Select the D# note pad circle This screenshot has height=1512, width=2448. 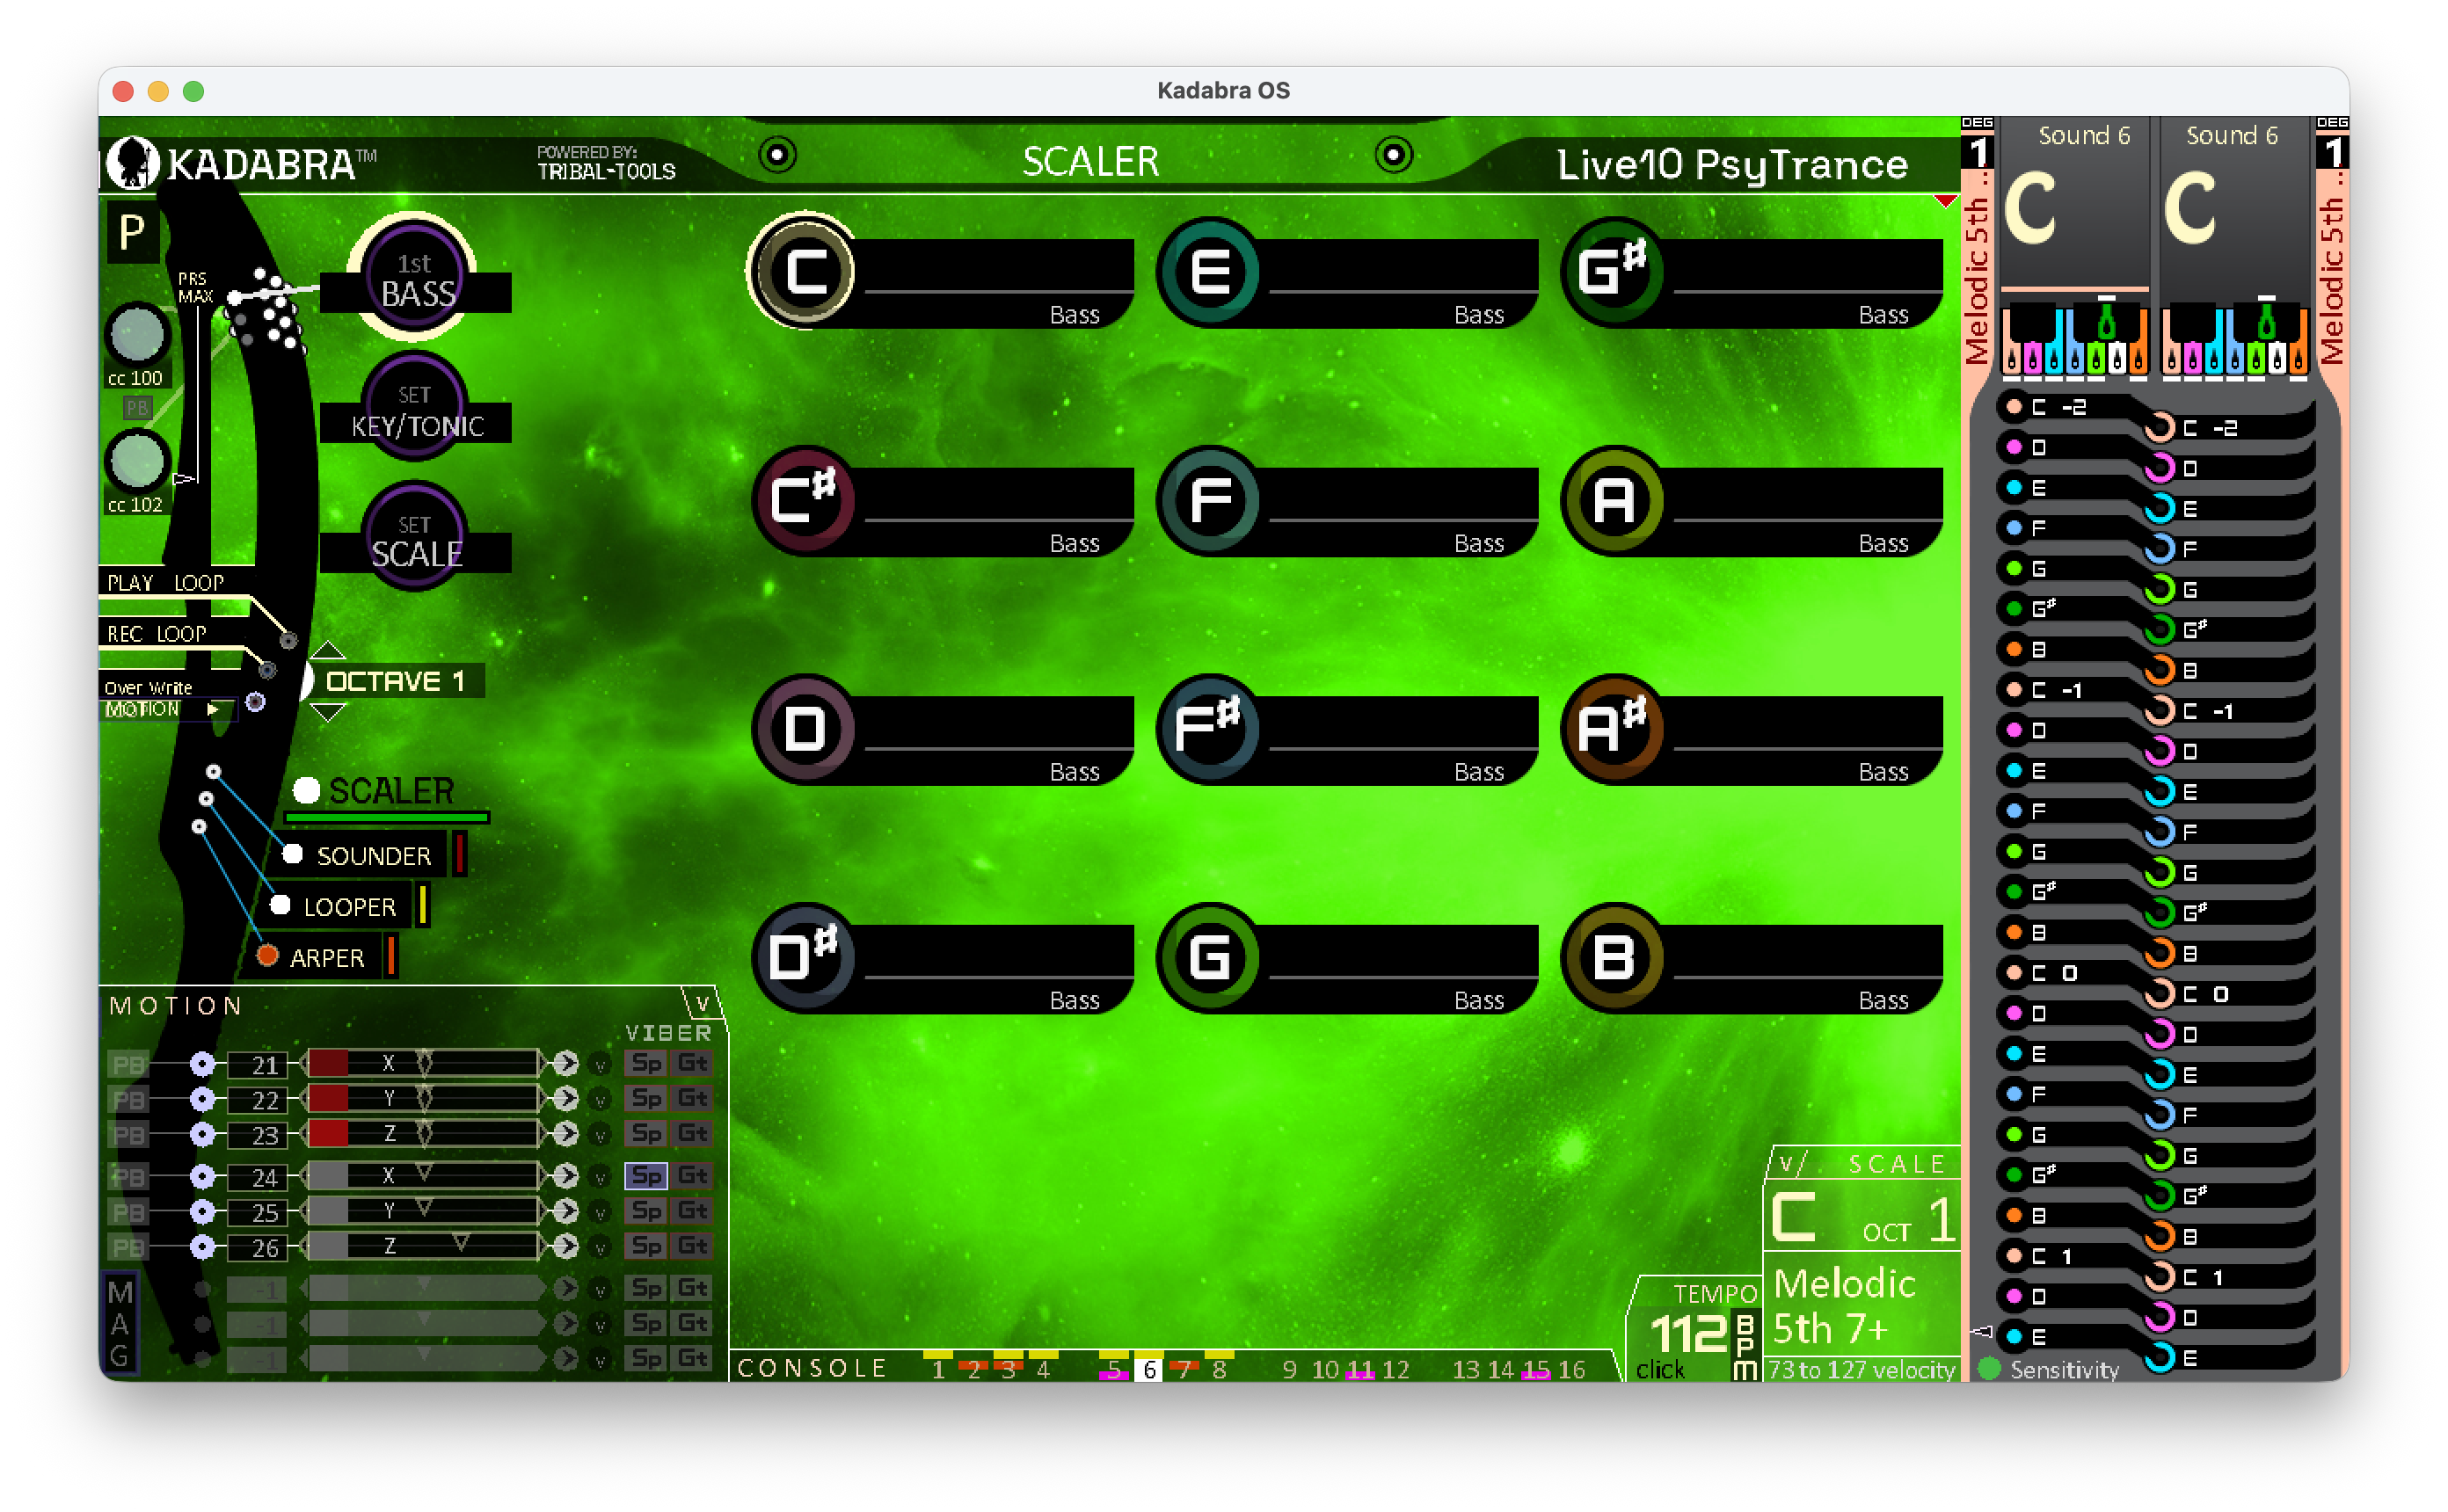click(x=802, y=957)
